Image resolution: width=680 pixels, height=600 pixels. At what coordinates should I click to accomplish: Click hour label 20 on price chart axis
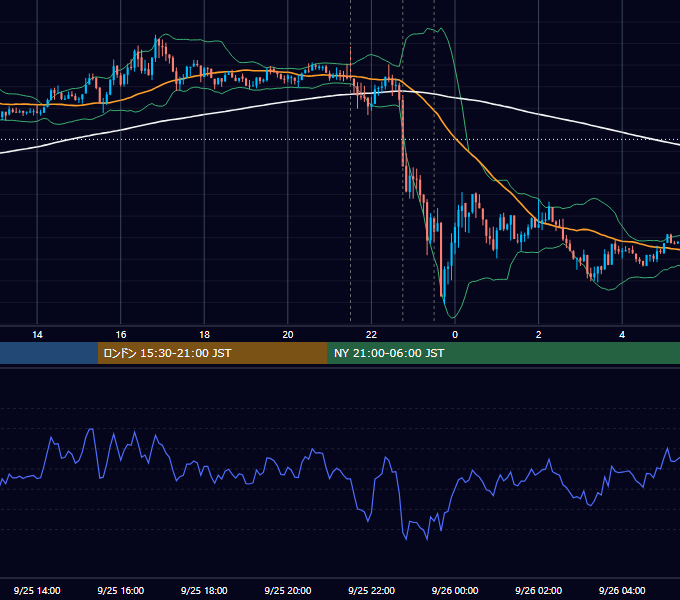[x=288, y=335]
